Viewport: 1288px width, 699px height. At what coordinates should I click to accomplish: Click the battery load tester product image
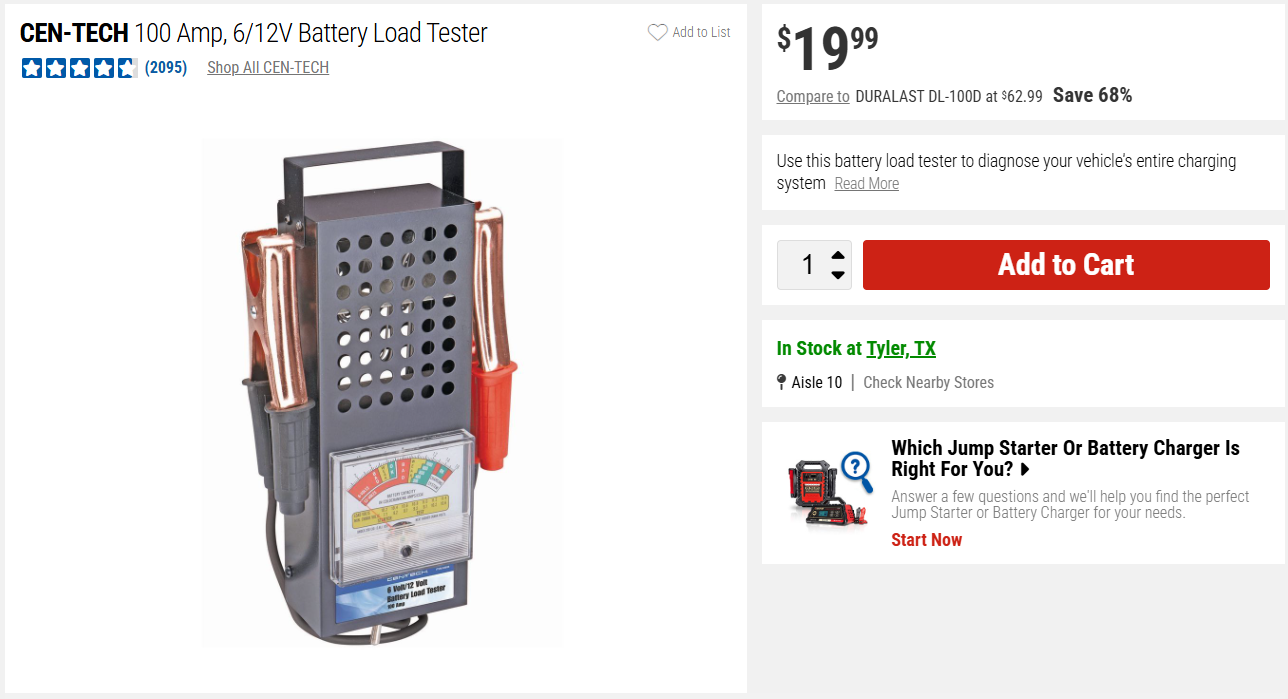pos(383,393)
